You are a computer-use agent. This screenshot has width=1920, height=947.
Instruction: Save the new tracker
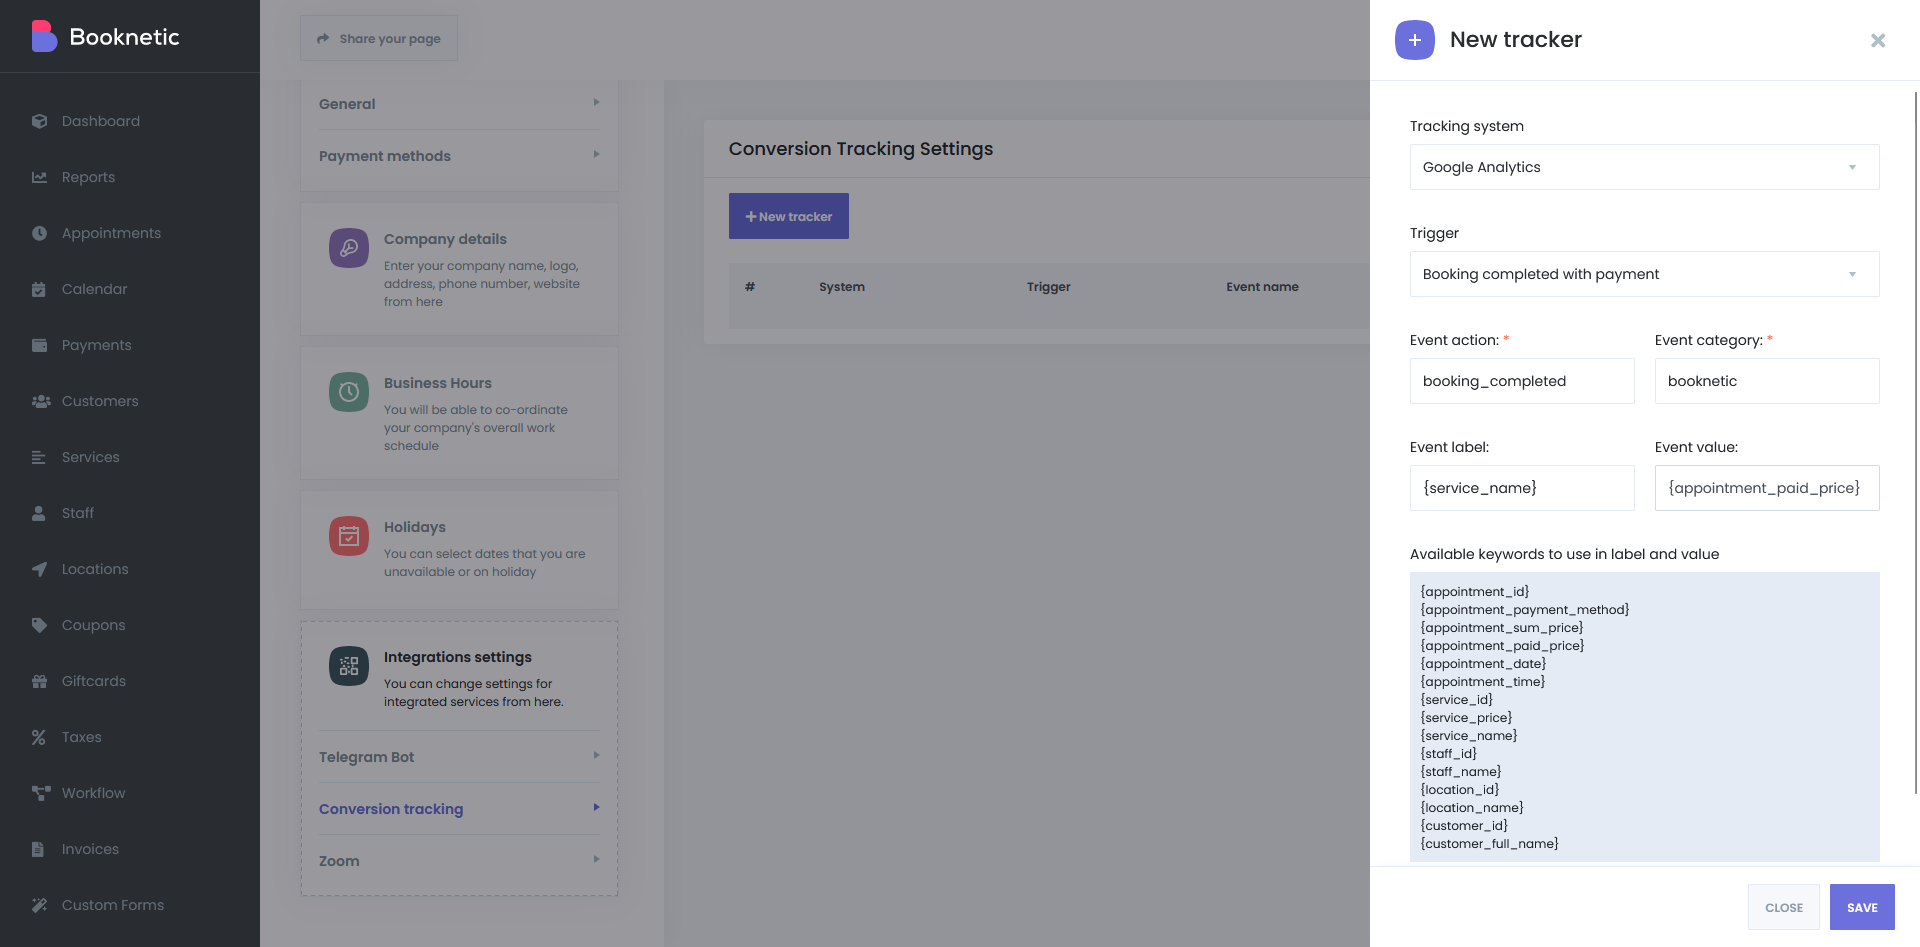[x=1862, y=907]
